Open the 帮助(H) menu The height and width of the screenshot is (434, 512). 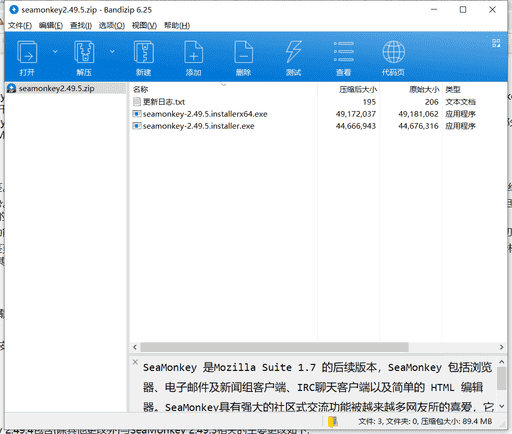[177, 26]
